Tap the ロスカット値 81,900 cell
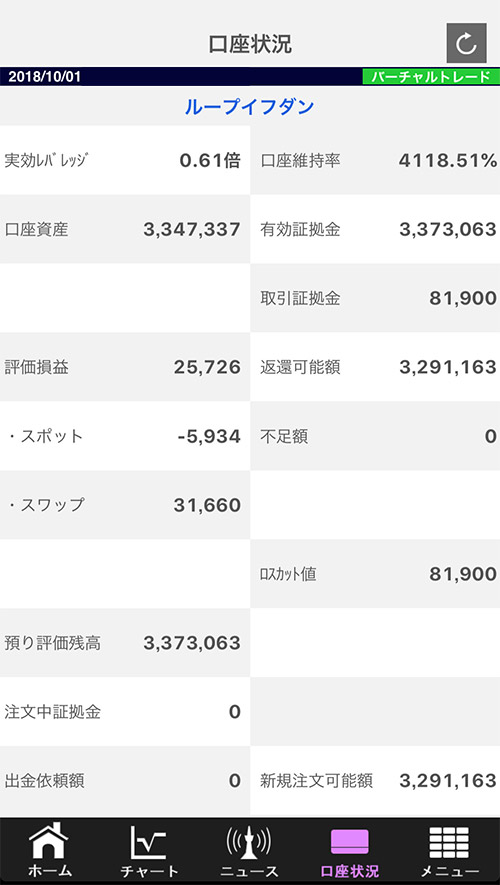The height and width of the screenshot is (885, 500). 375,573
